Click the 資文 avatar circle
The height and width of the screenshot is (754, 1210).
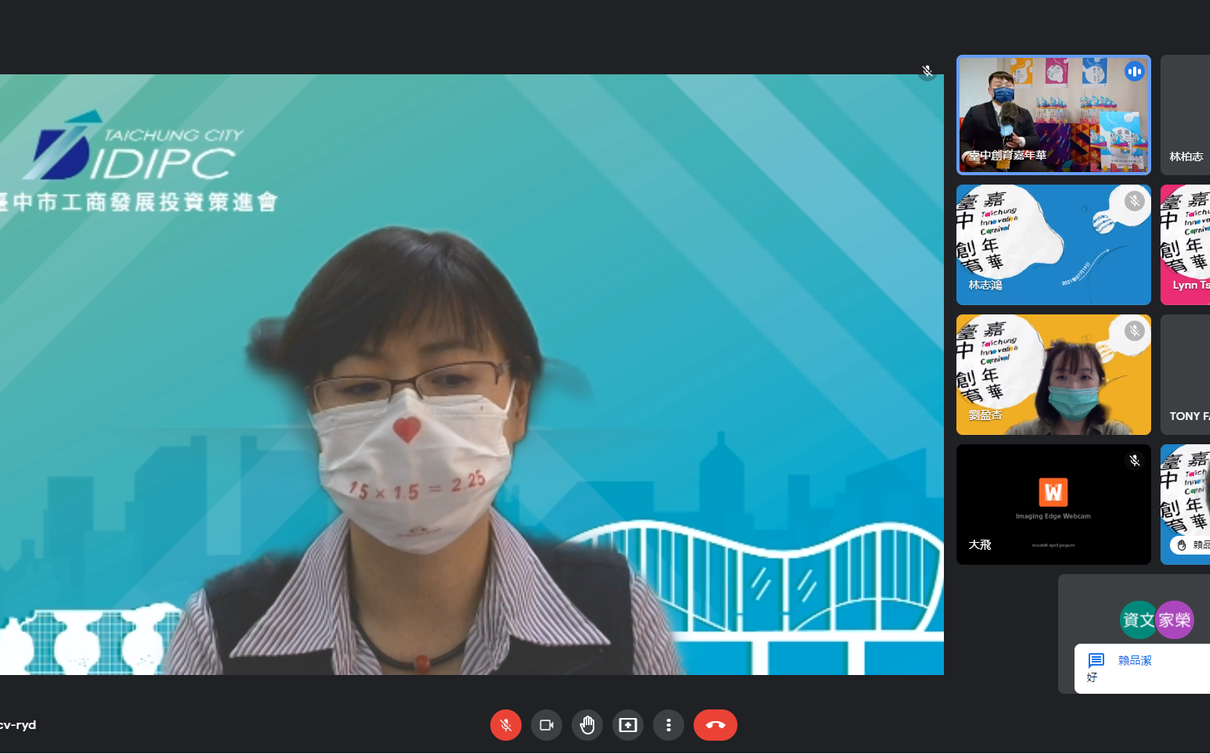click(x=1139, y=620)
